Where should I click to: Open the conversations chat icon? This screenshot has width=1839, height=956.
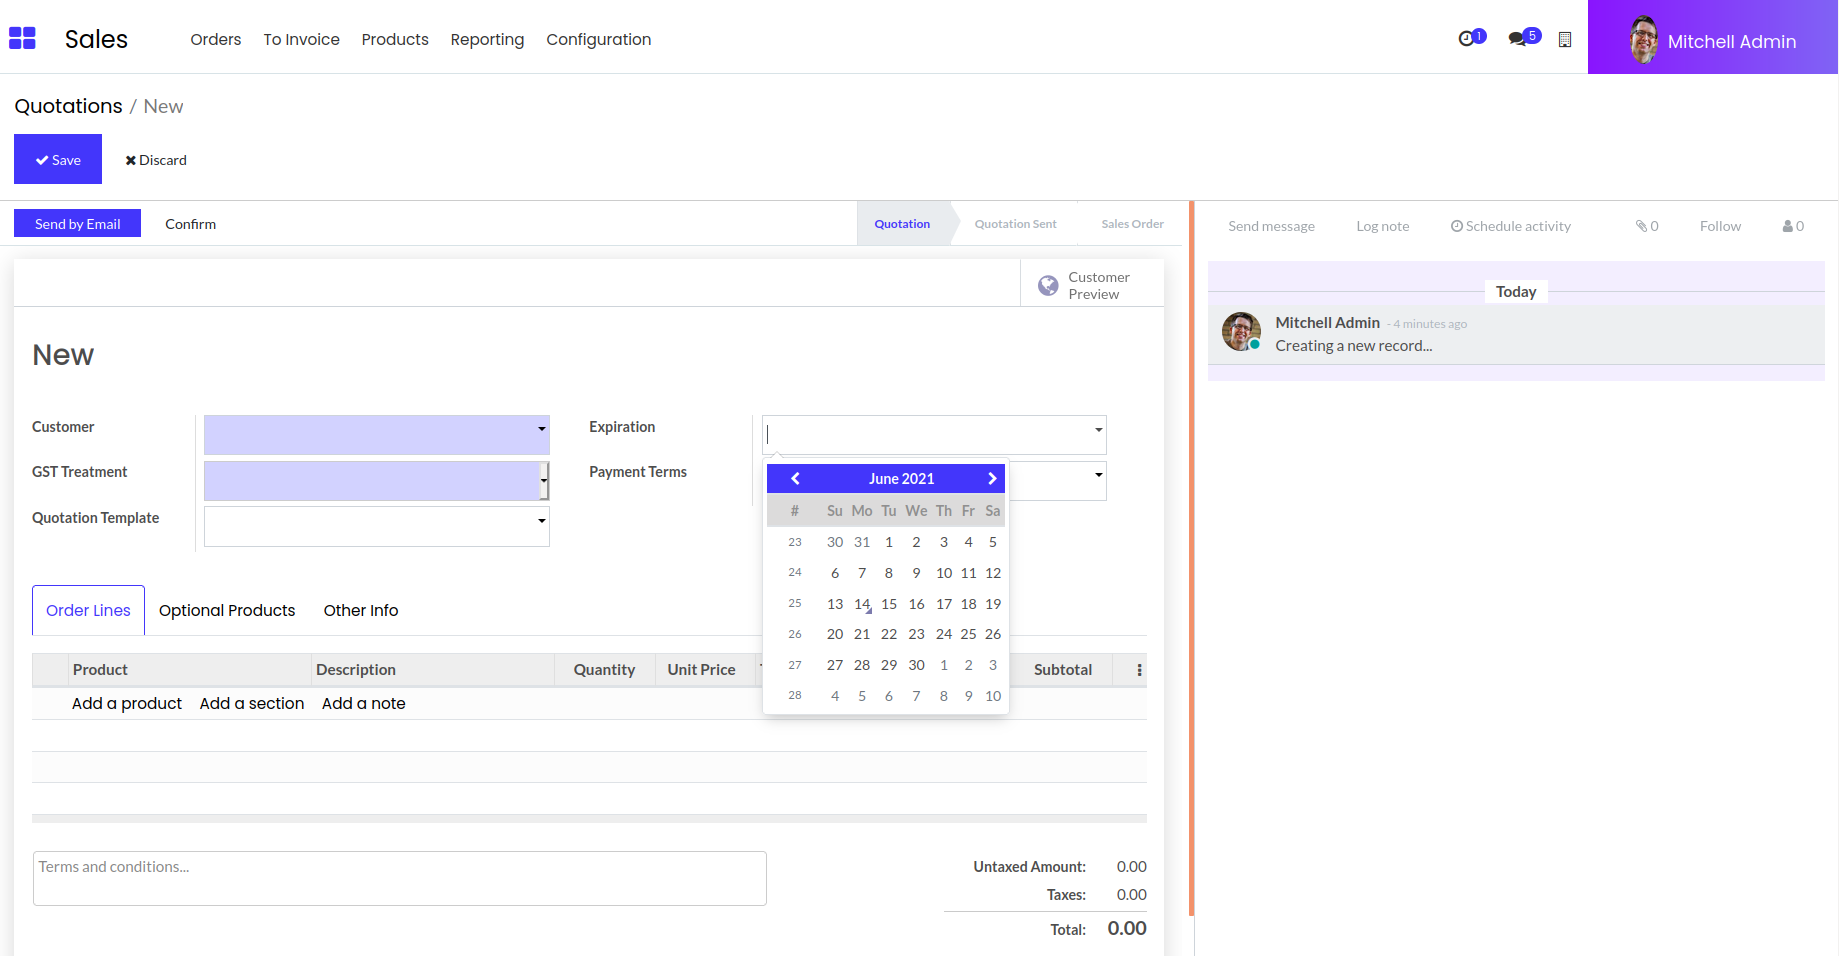1518,39
